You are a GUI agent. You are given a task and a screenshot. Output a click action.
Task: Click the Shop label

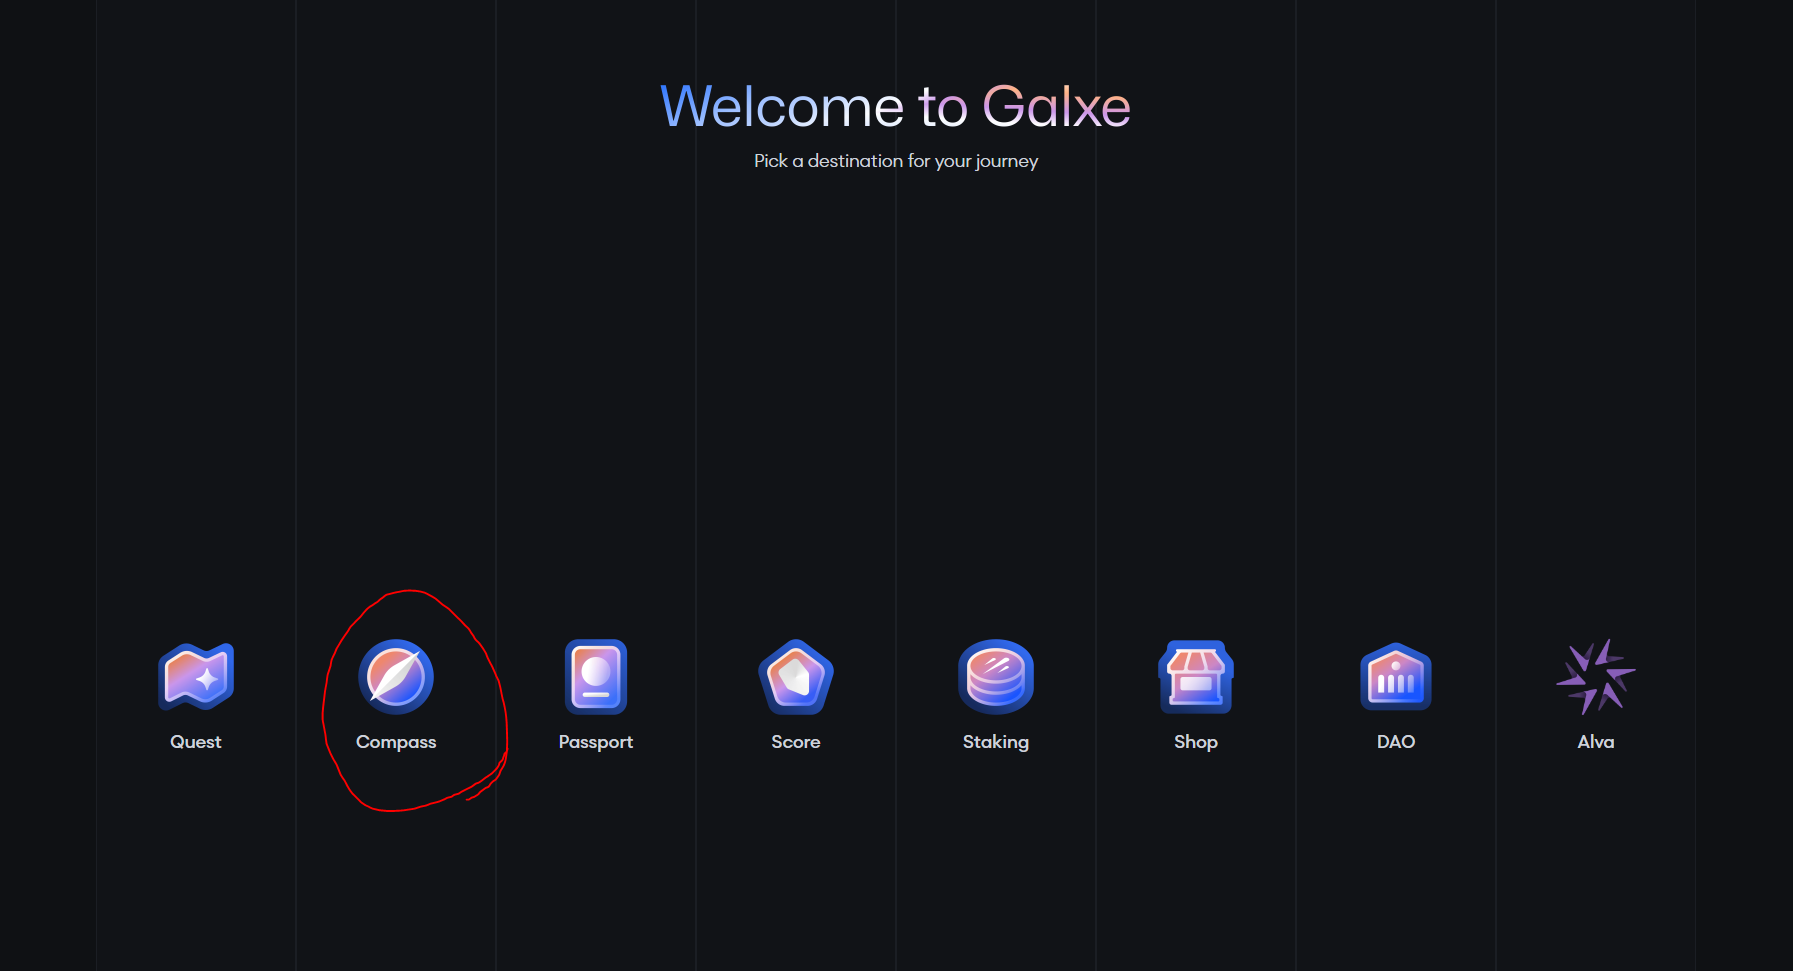point(1196,742)
